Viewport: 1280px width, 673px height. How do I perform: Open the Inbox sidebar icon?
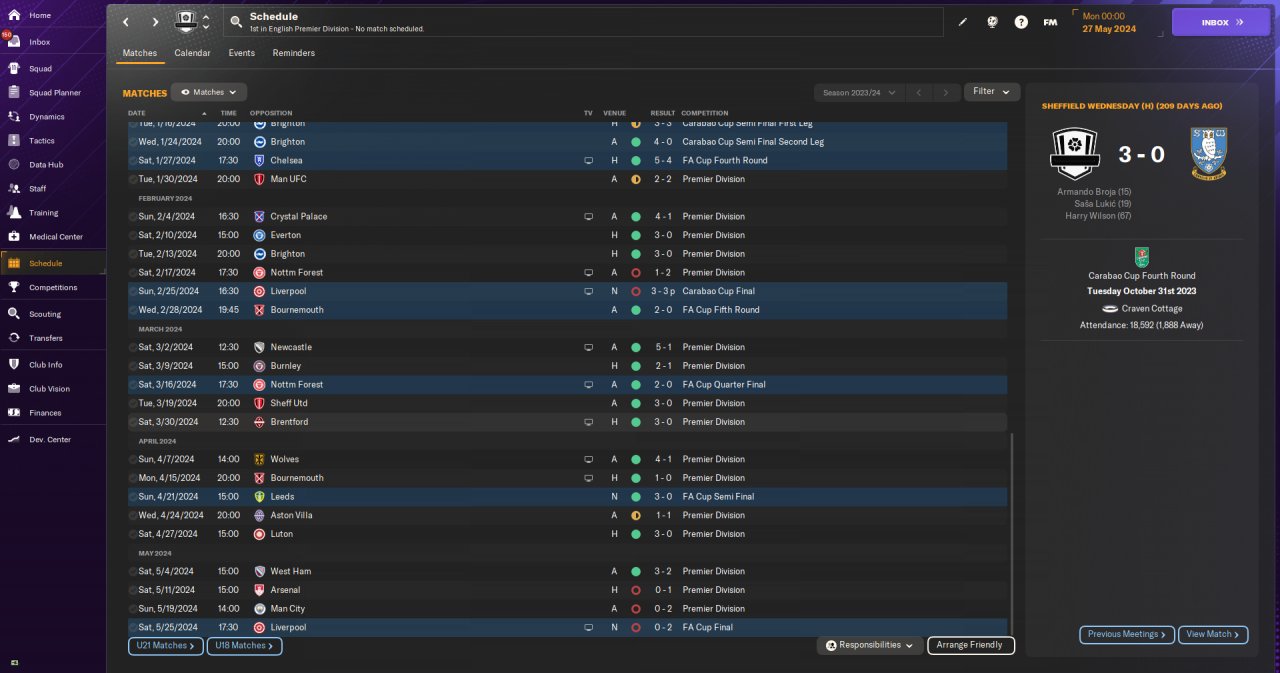(14, 42)
